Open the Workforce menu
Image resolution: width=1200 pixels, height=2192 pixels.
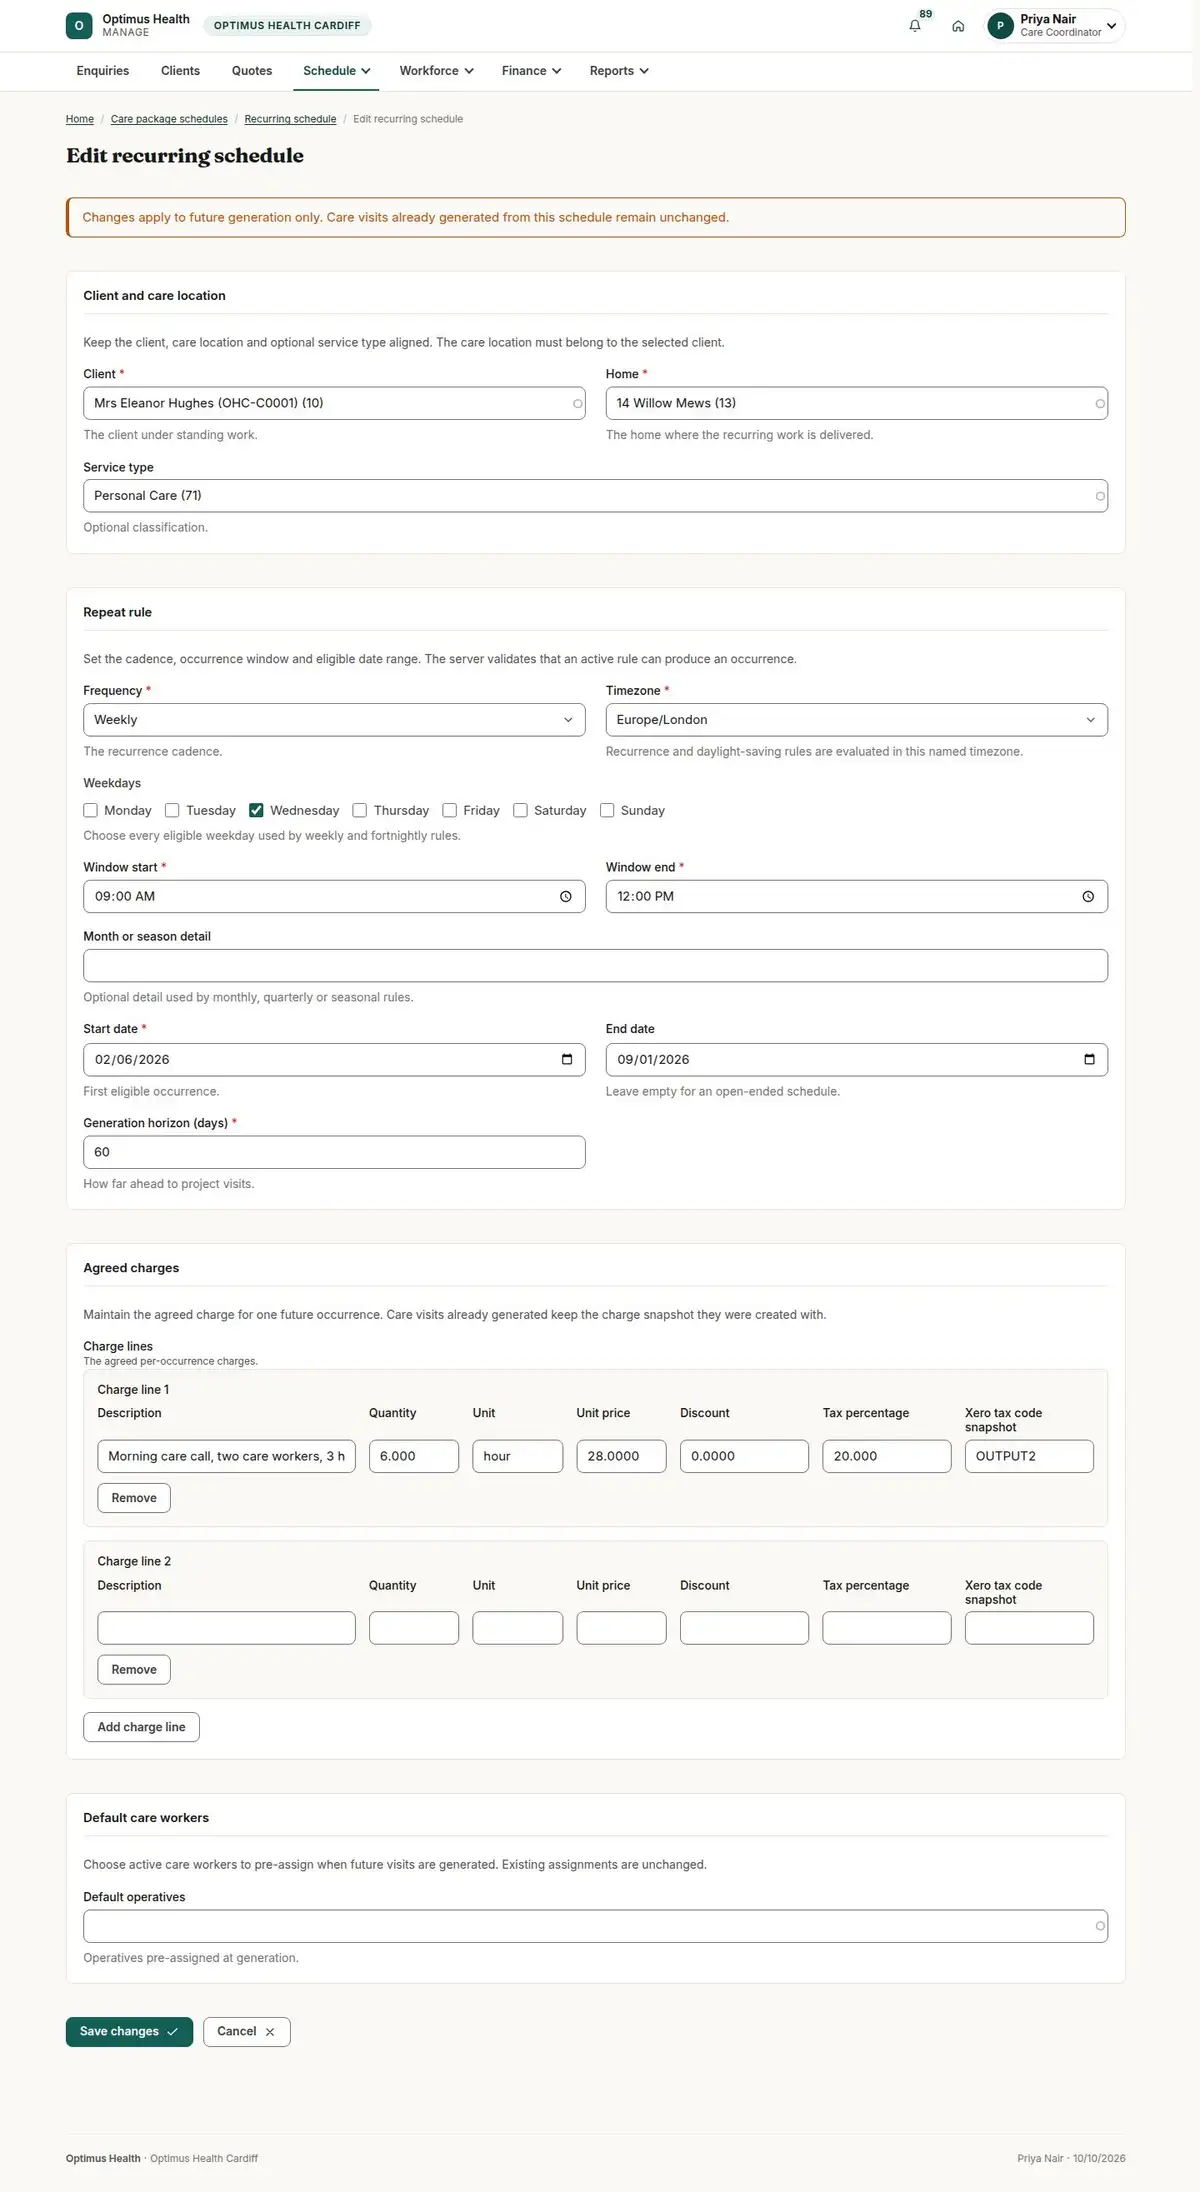(436, 71)
